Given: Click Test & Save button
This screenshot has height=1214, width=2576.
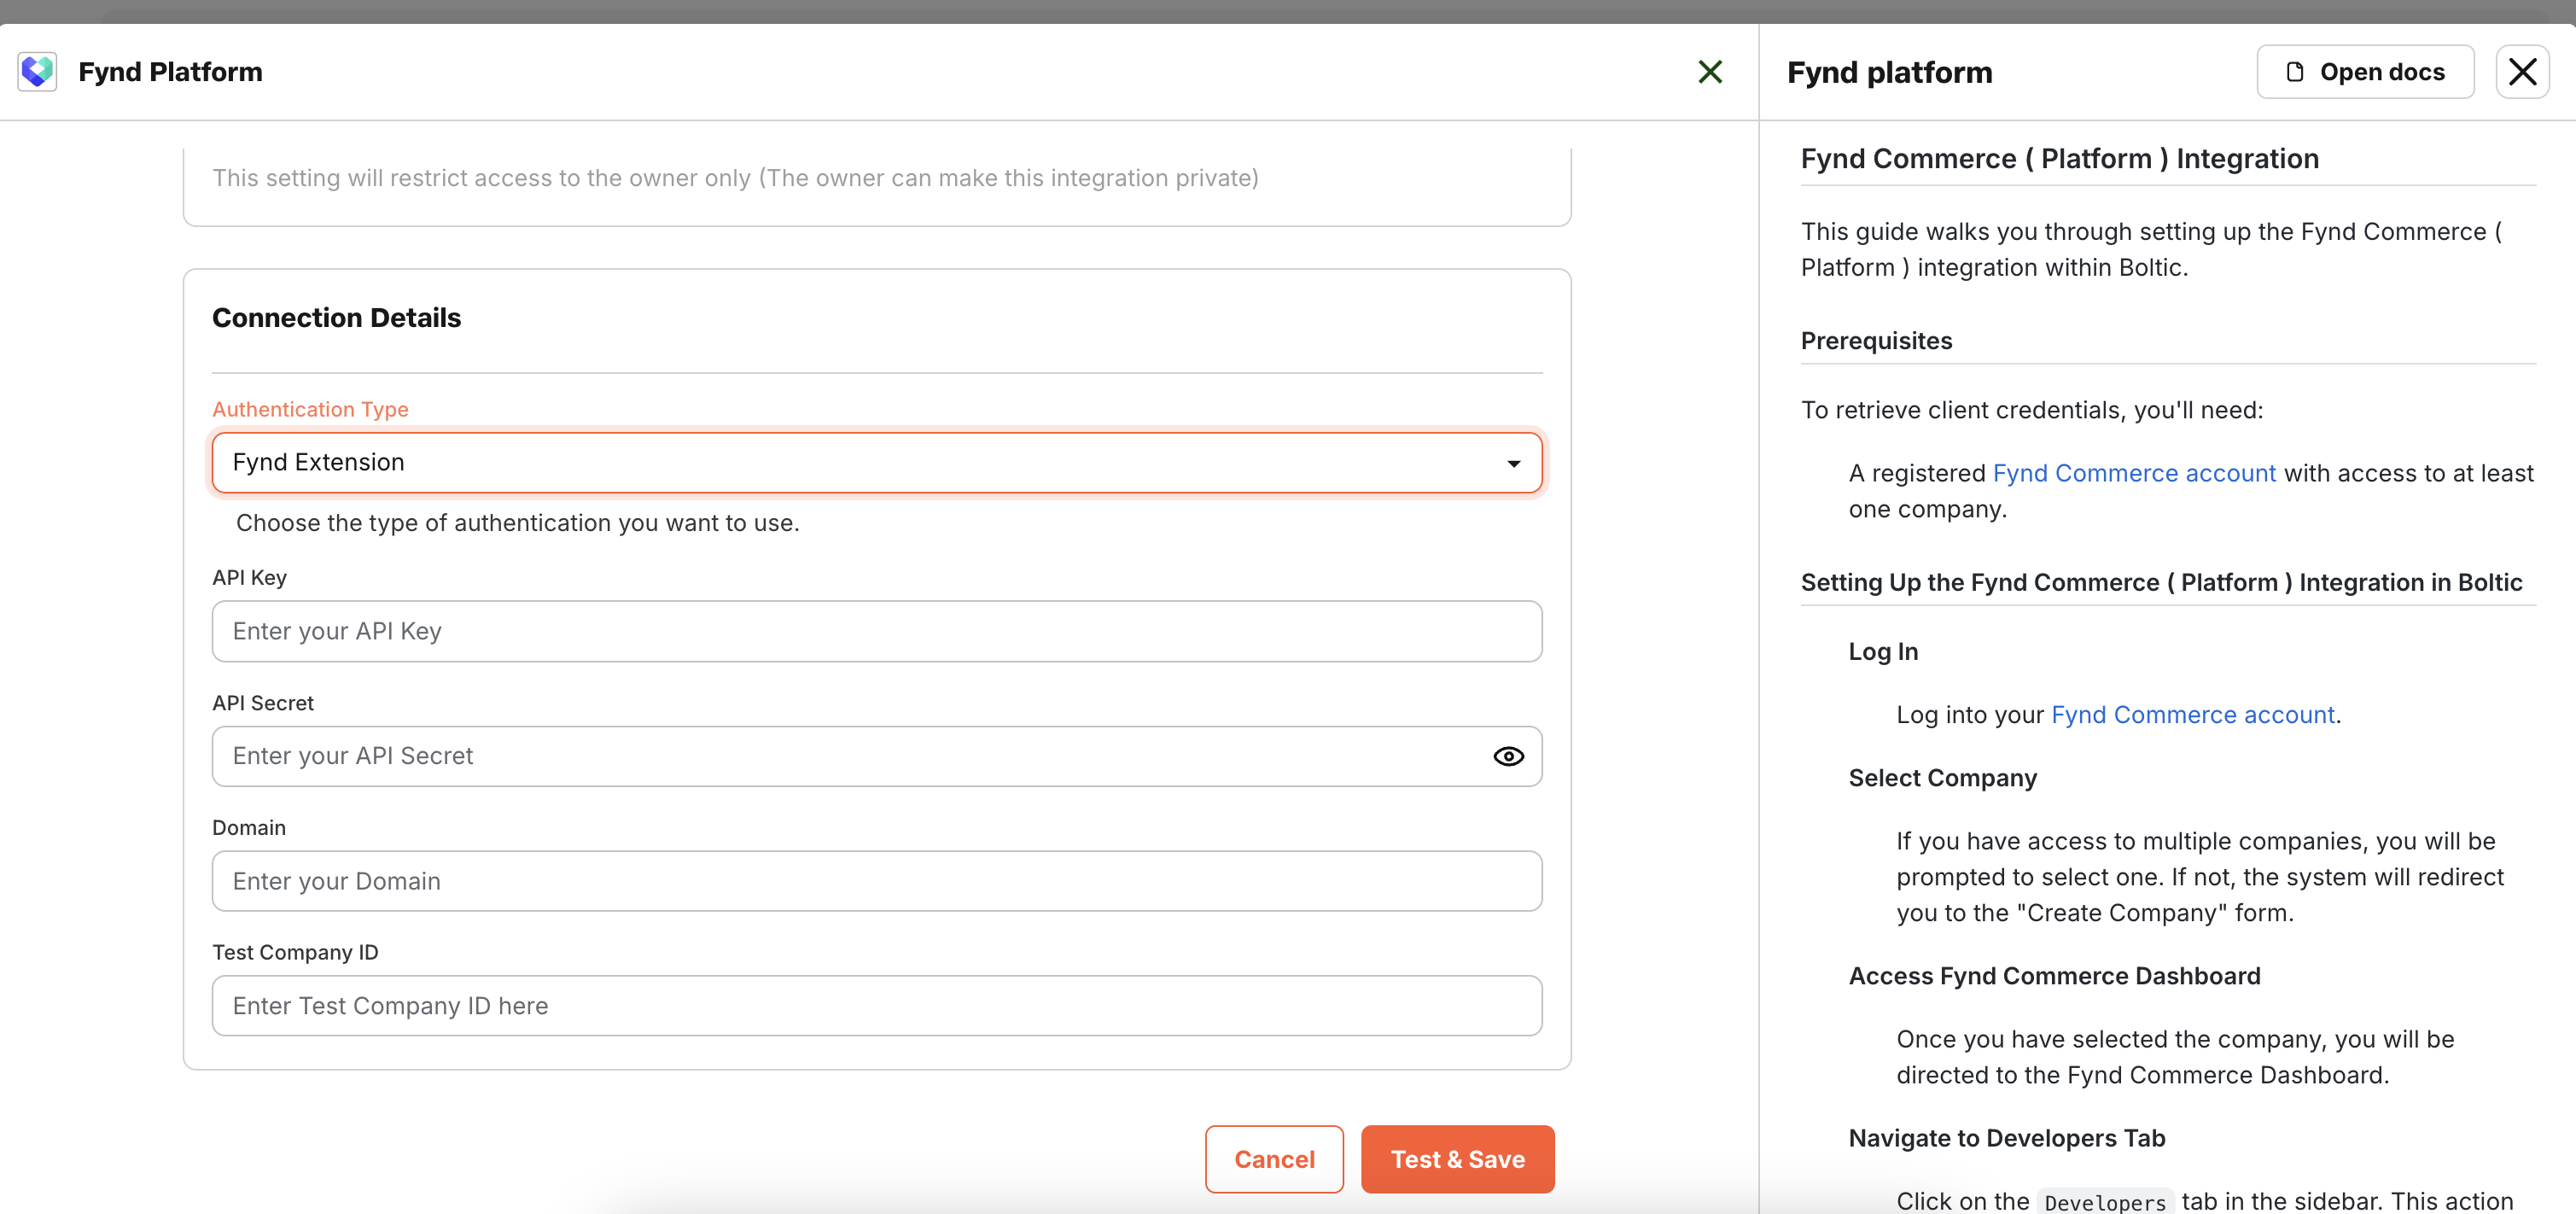Looking at the screenshot, I should pos(1457,1159).
